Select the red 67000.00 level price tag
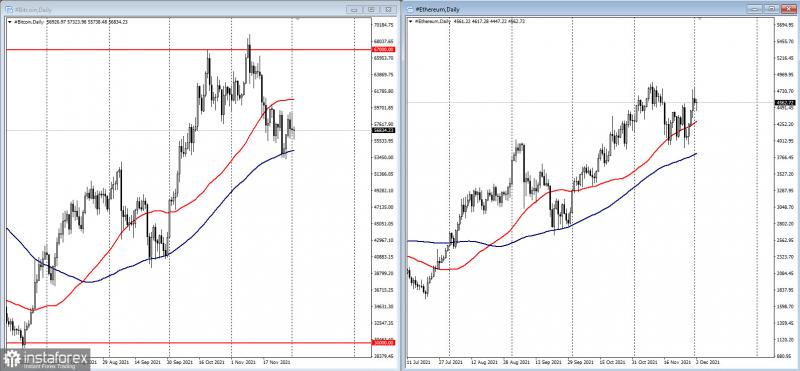 (384, 50)
